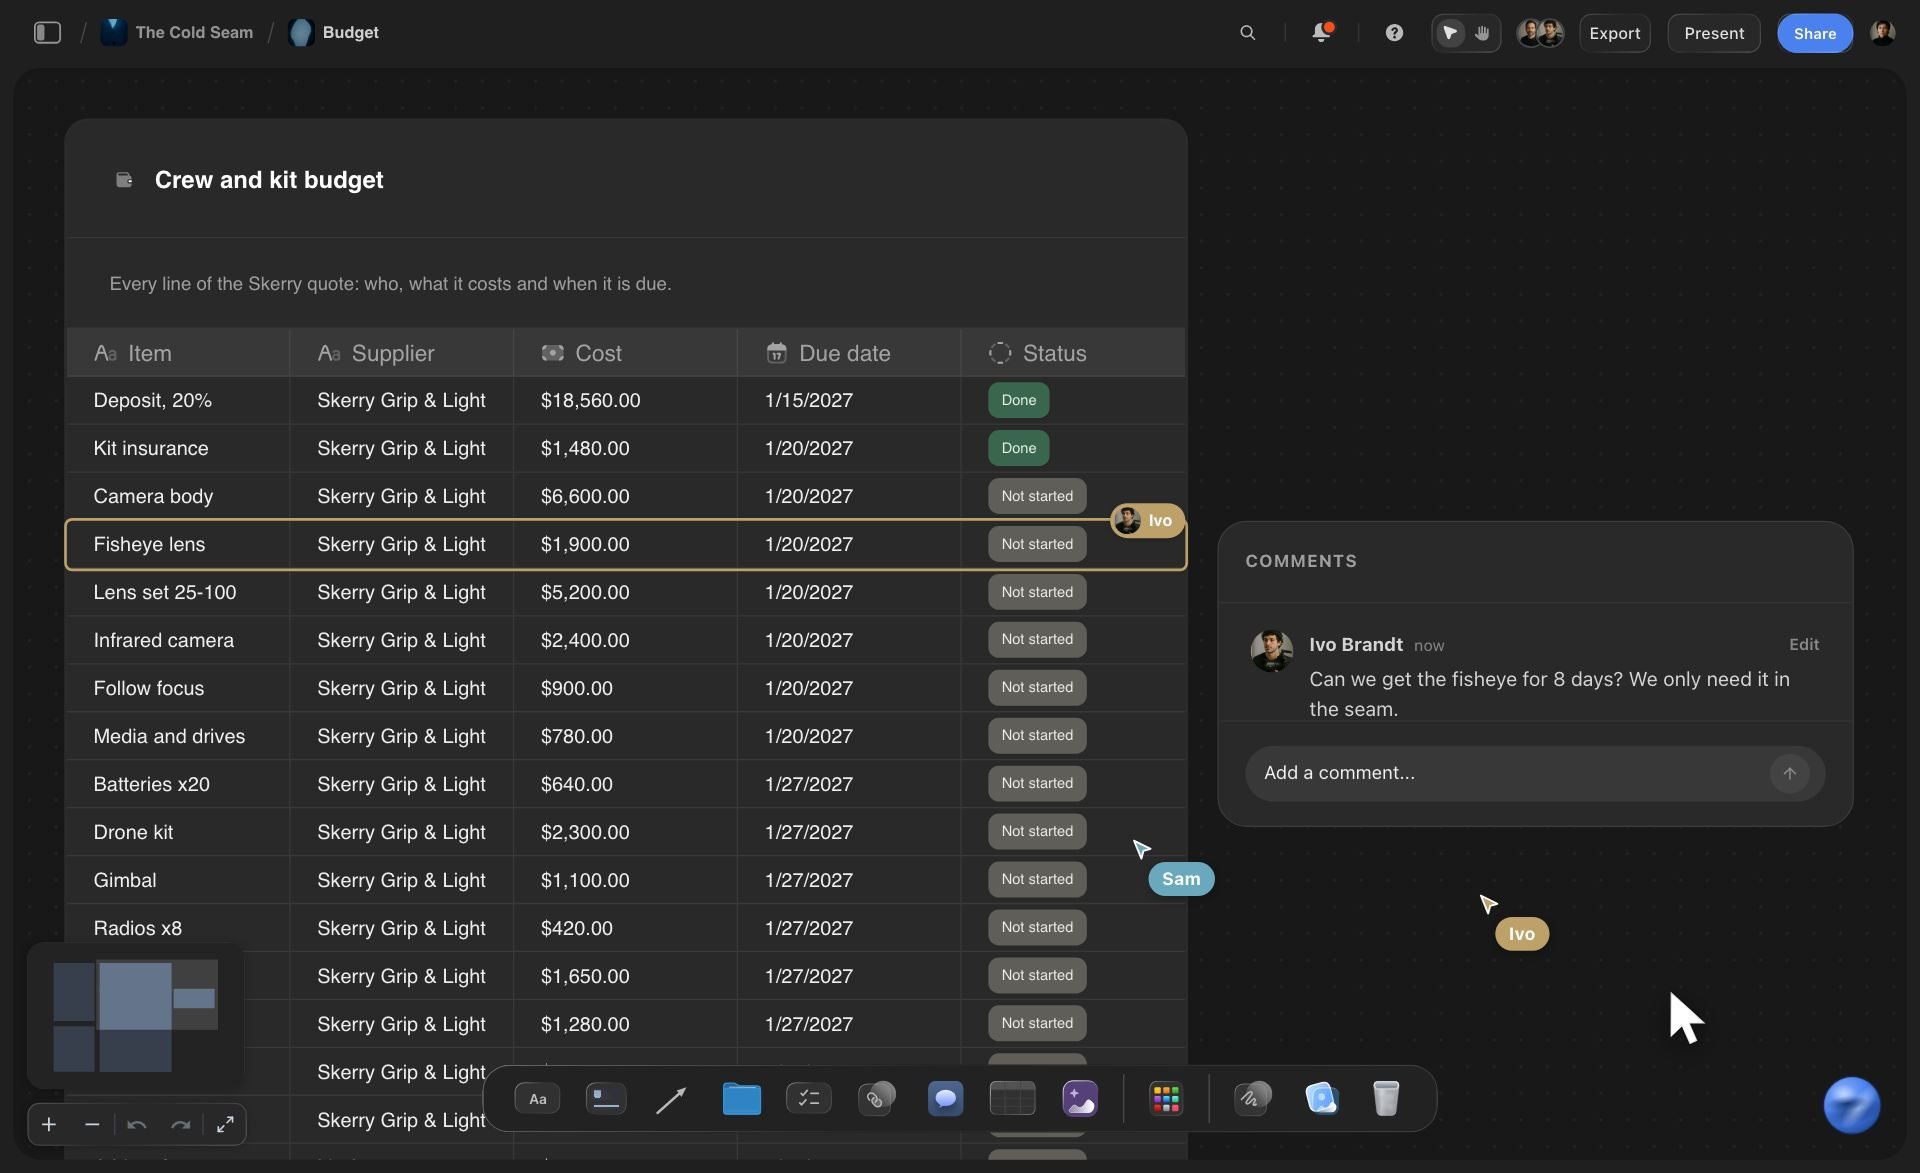
Task: Open the colorful apps grid
Action: point(1166,1099)
